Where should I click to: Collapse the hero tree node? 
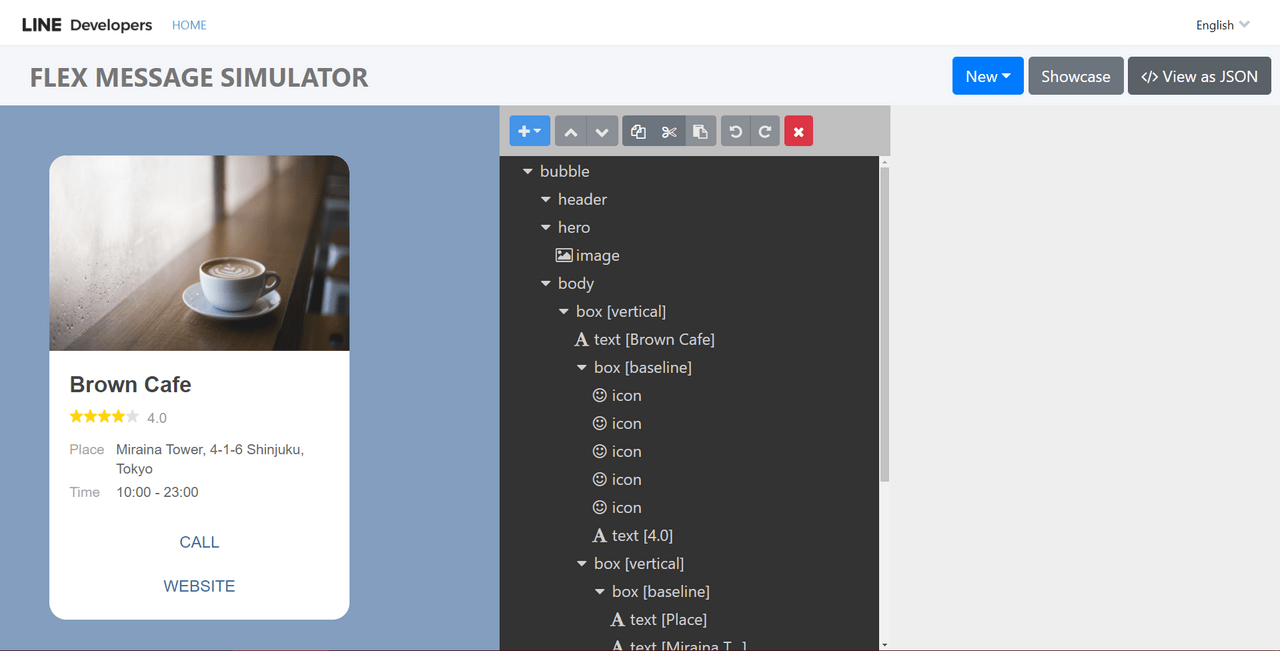545,228
